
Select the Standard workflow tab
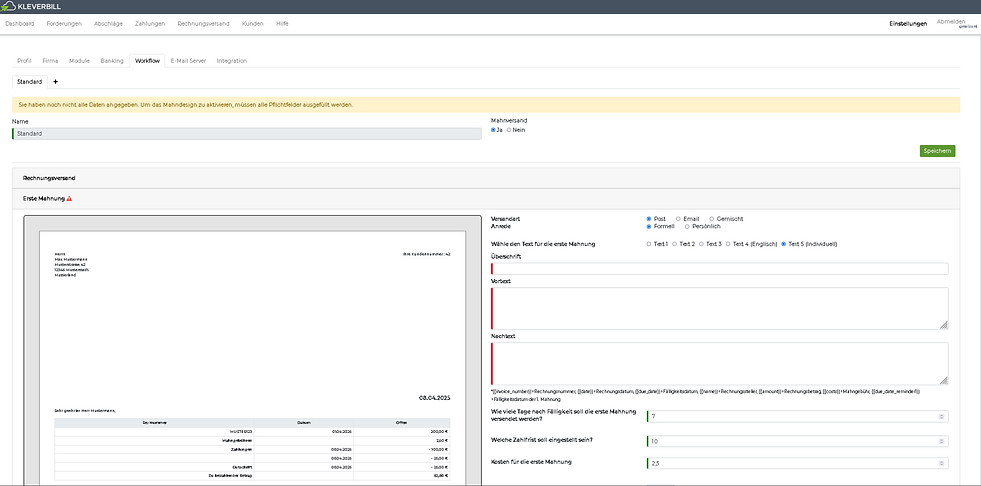coord(30,82)
